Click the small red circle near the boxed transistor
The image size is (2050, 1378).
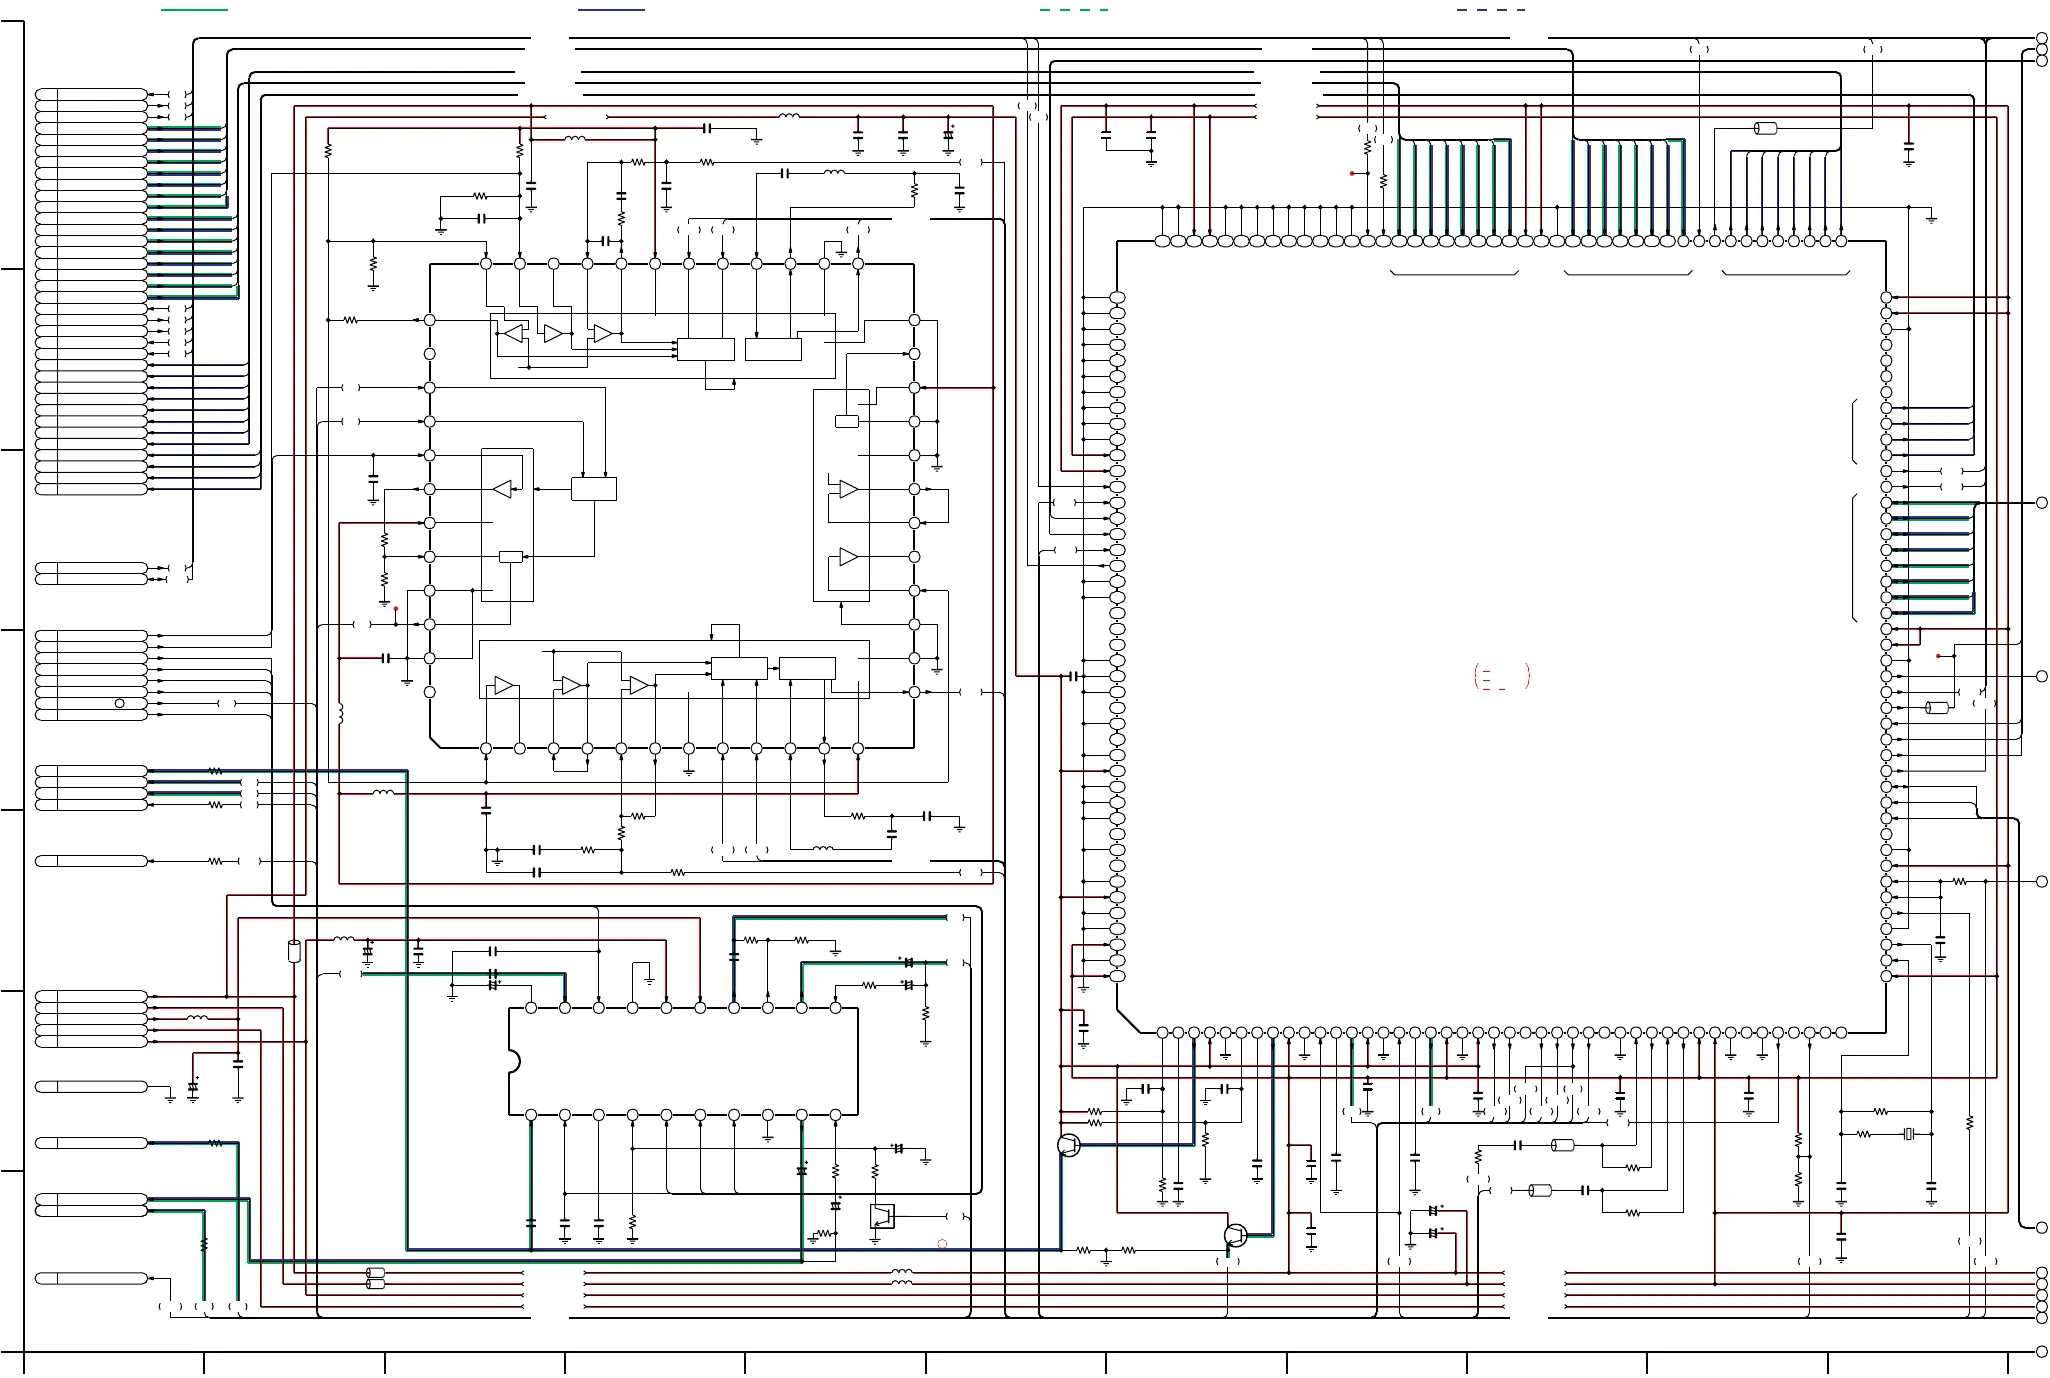942,1244
